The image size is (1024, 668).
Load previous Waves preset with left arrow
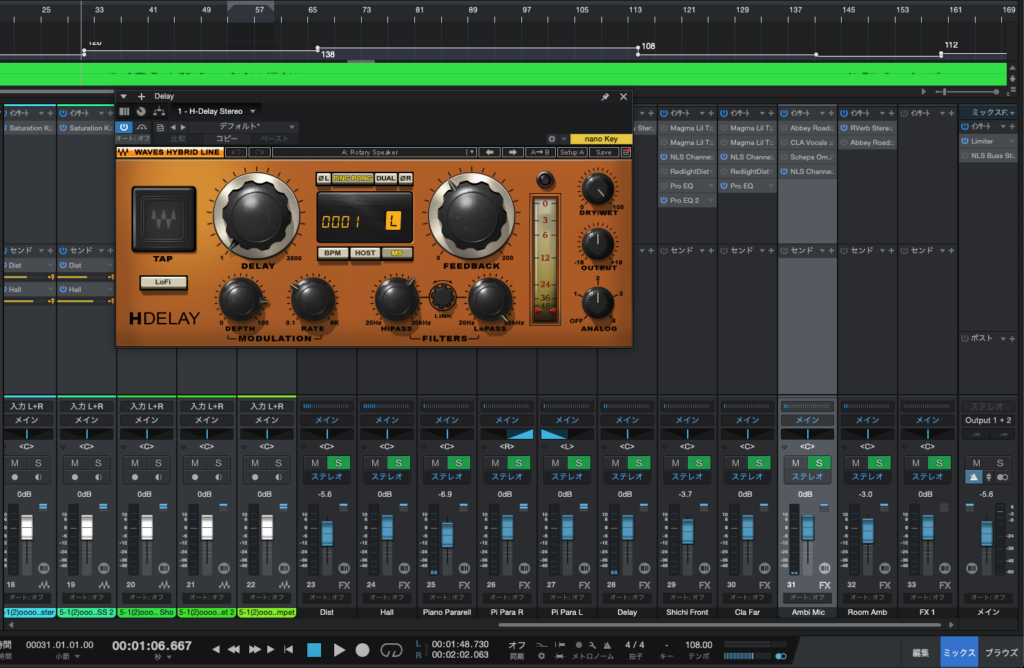489,152
